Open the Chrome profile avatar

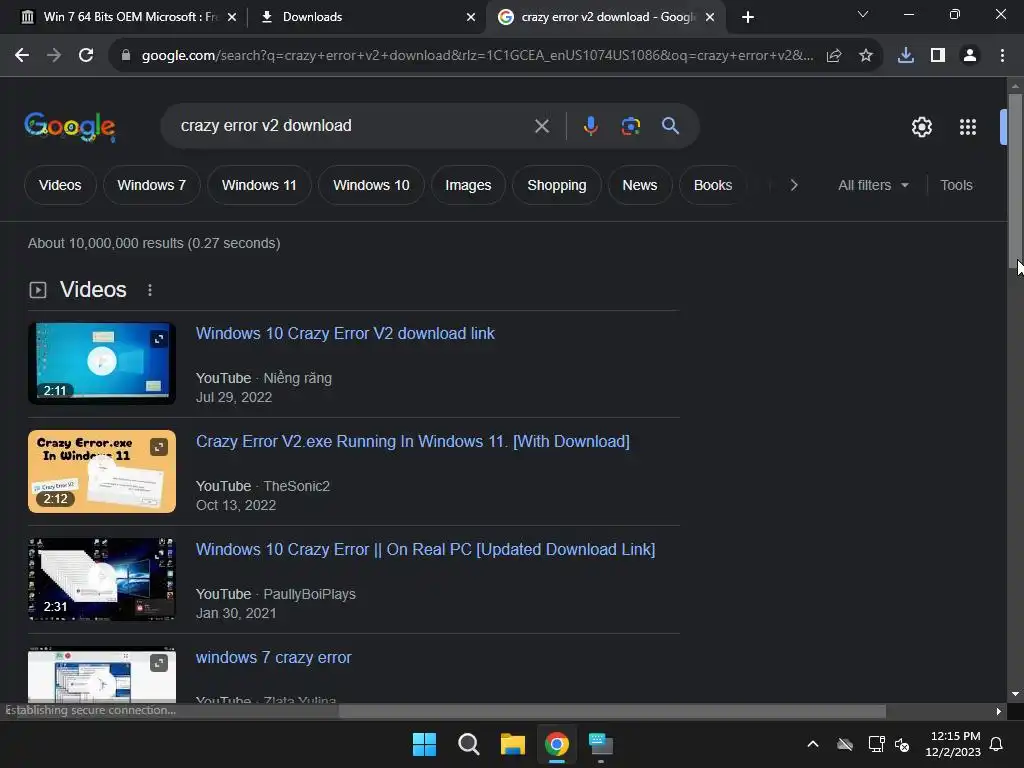pos(970,56)
